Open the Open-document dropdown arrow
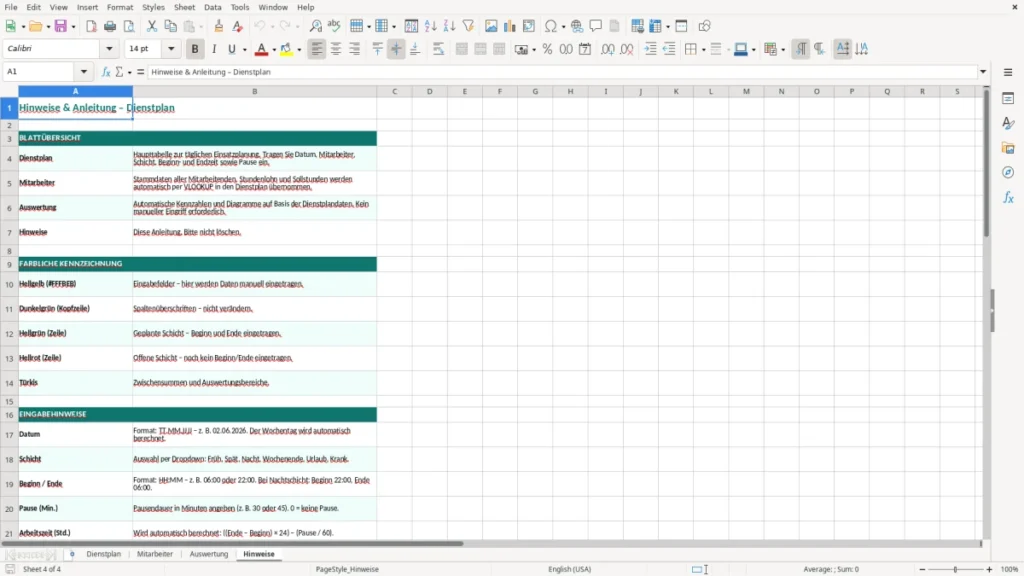Image resolution: width=1024 pixels, height=576 pixels. (x=48, y=27)
